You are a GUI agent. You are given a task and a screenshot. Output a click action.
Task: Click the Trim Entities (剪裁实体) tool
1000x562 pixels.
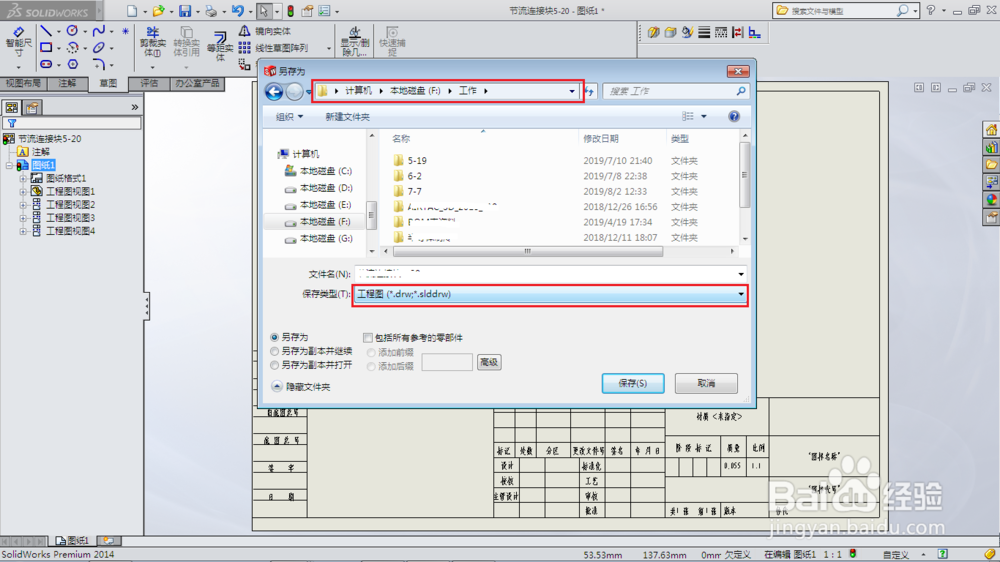pyautogui.click(x=152, y=42)
